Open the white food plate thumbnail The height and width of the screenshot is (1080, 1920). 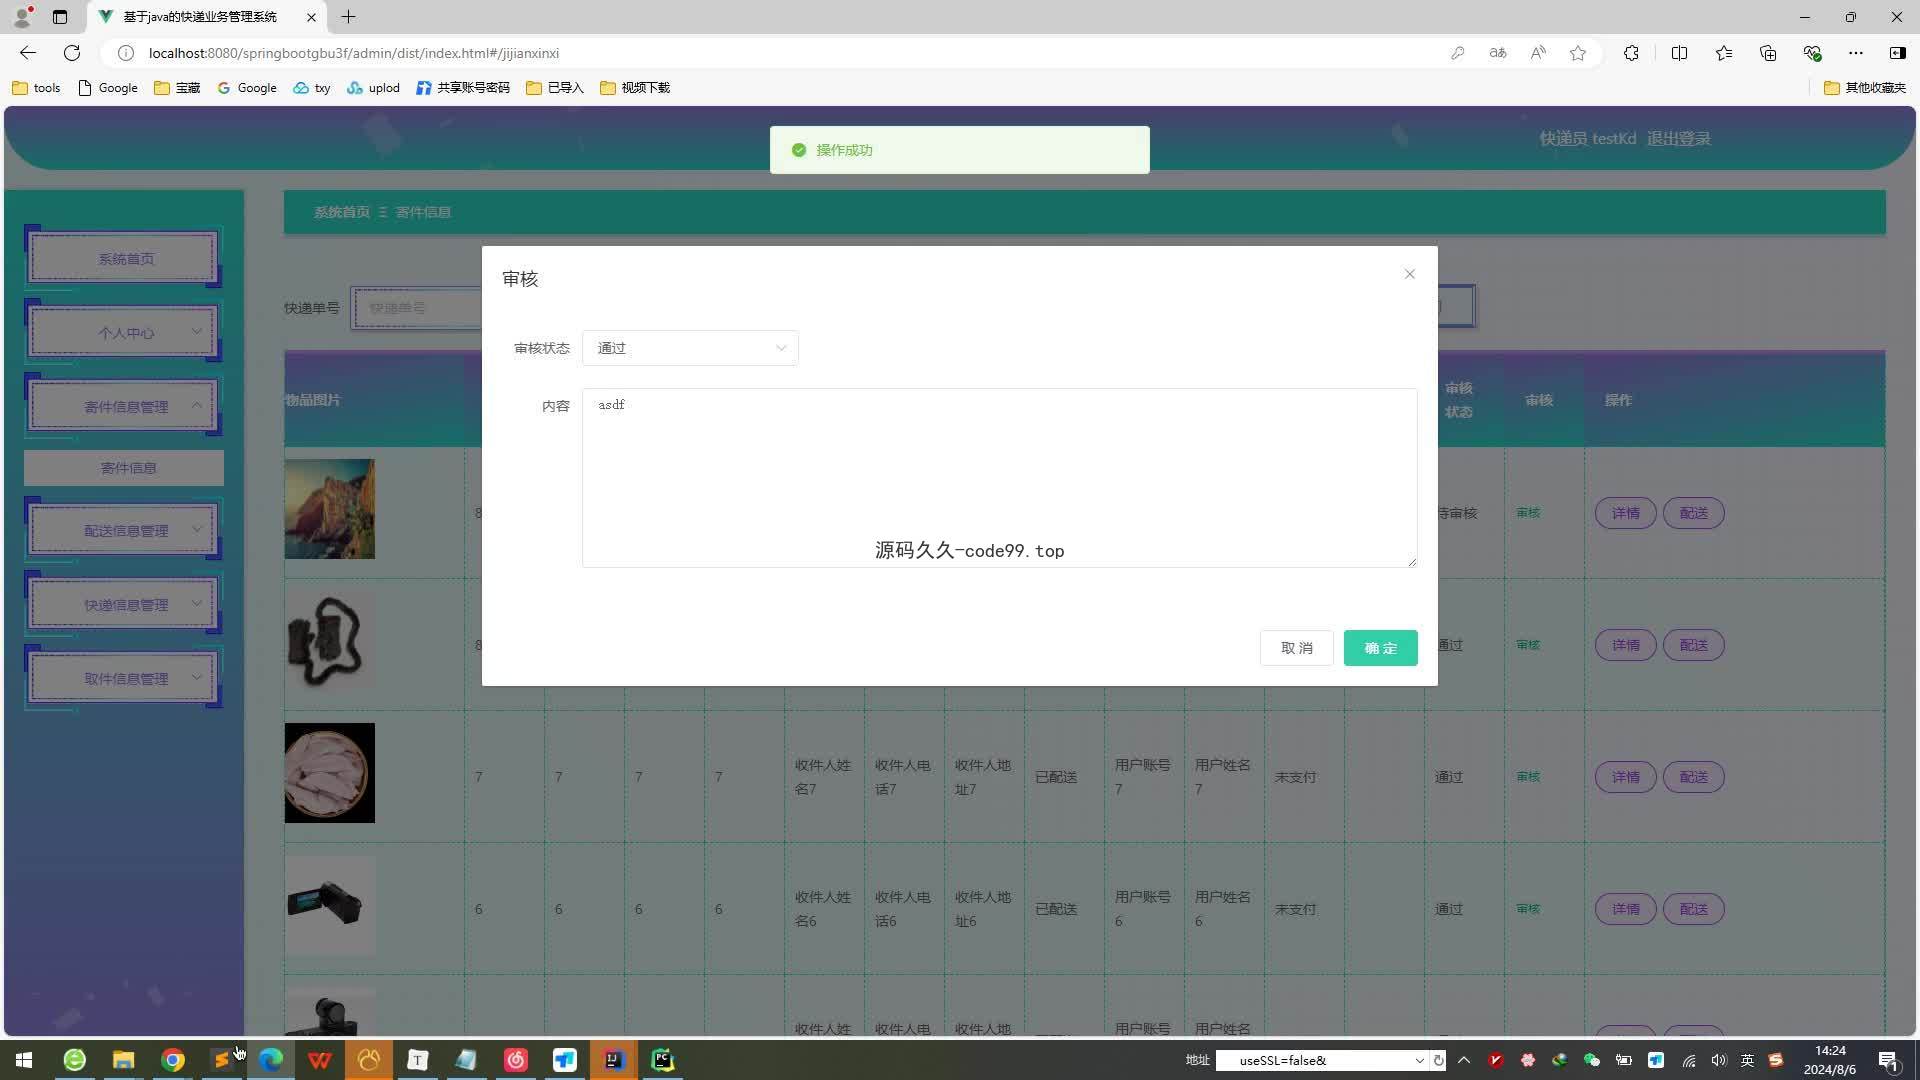(x=329, y=773)
